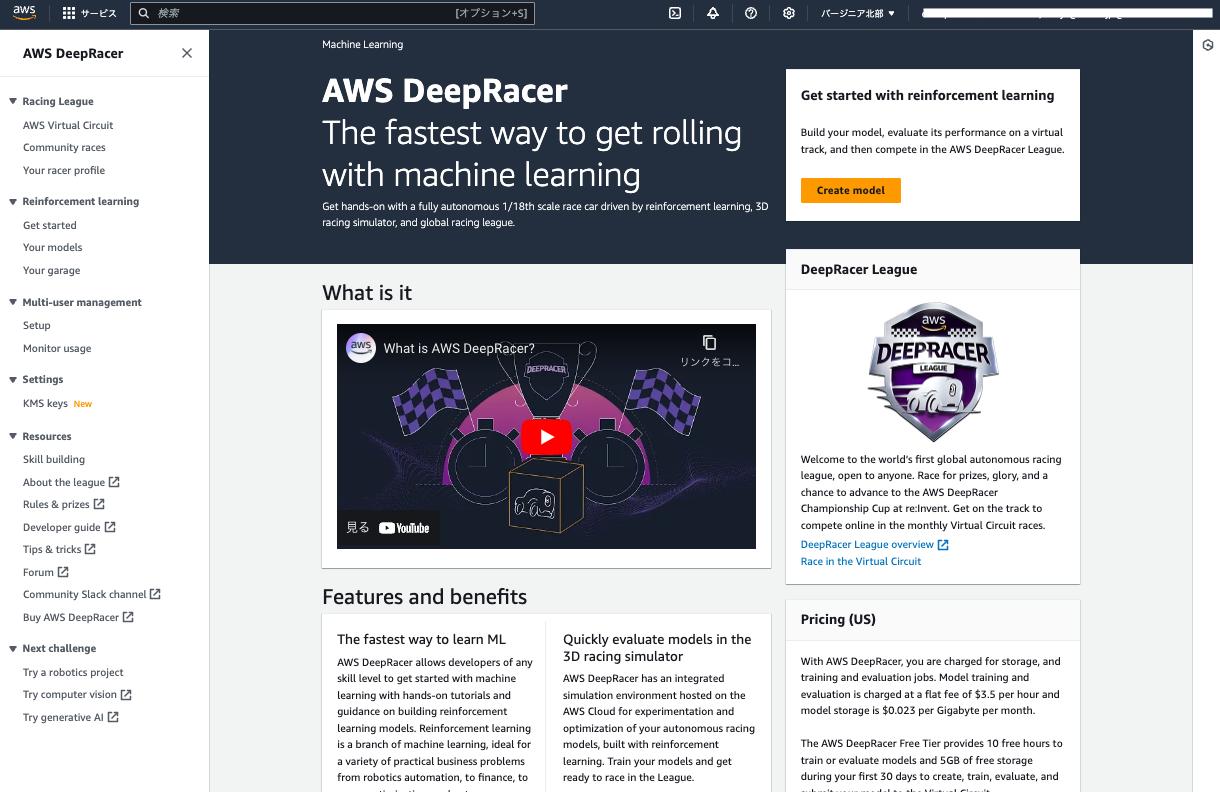Open the About the league link
Screen dimensions: 1220x792
(64, 482)
